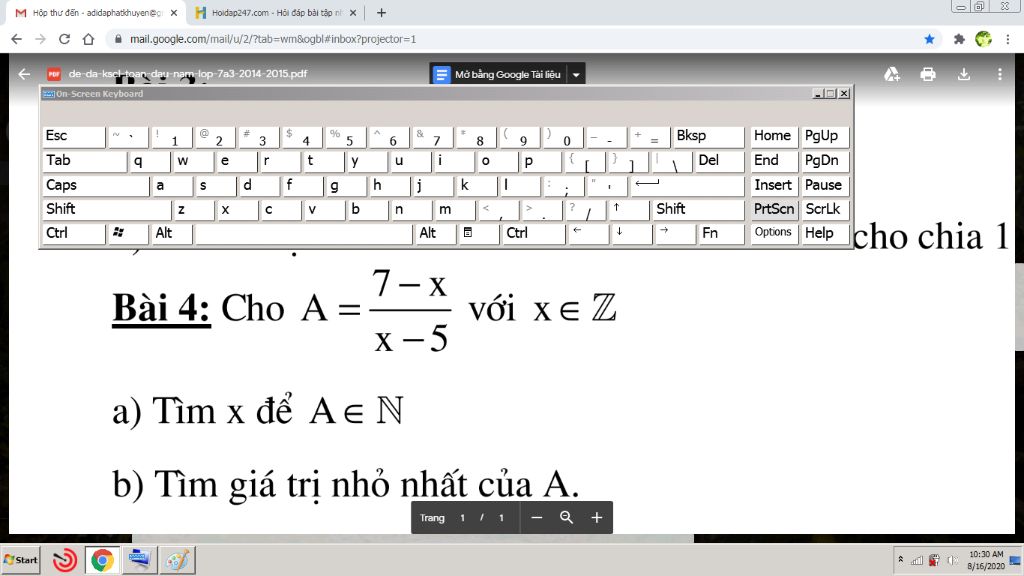Screen dimensions: 1024x576
Task: Click the Windows logo key
Action: pyautogui.click(x=127, y=234)
